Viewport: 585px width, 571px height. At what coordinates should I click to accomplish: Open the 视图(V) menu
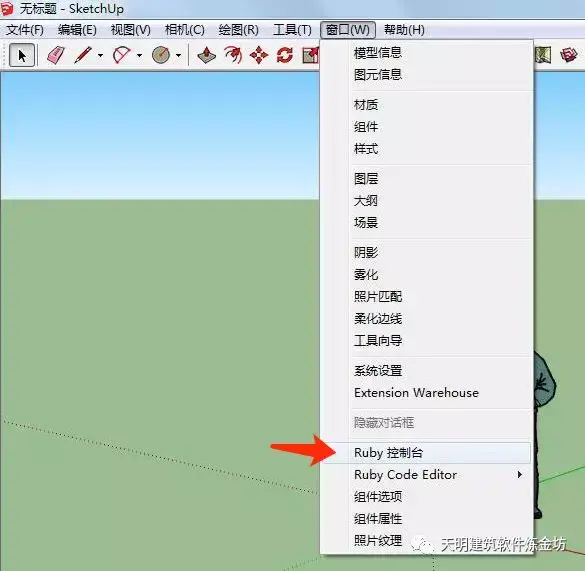pos(131,30)
